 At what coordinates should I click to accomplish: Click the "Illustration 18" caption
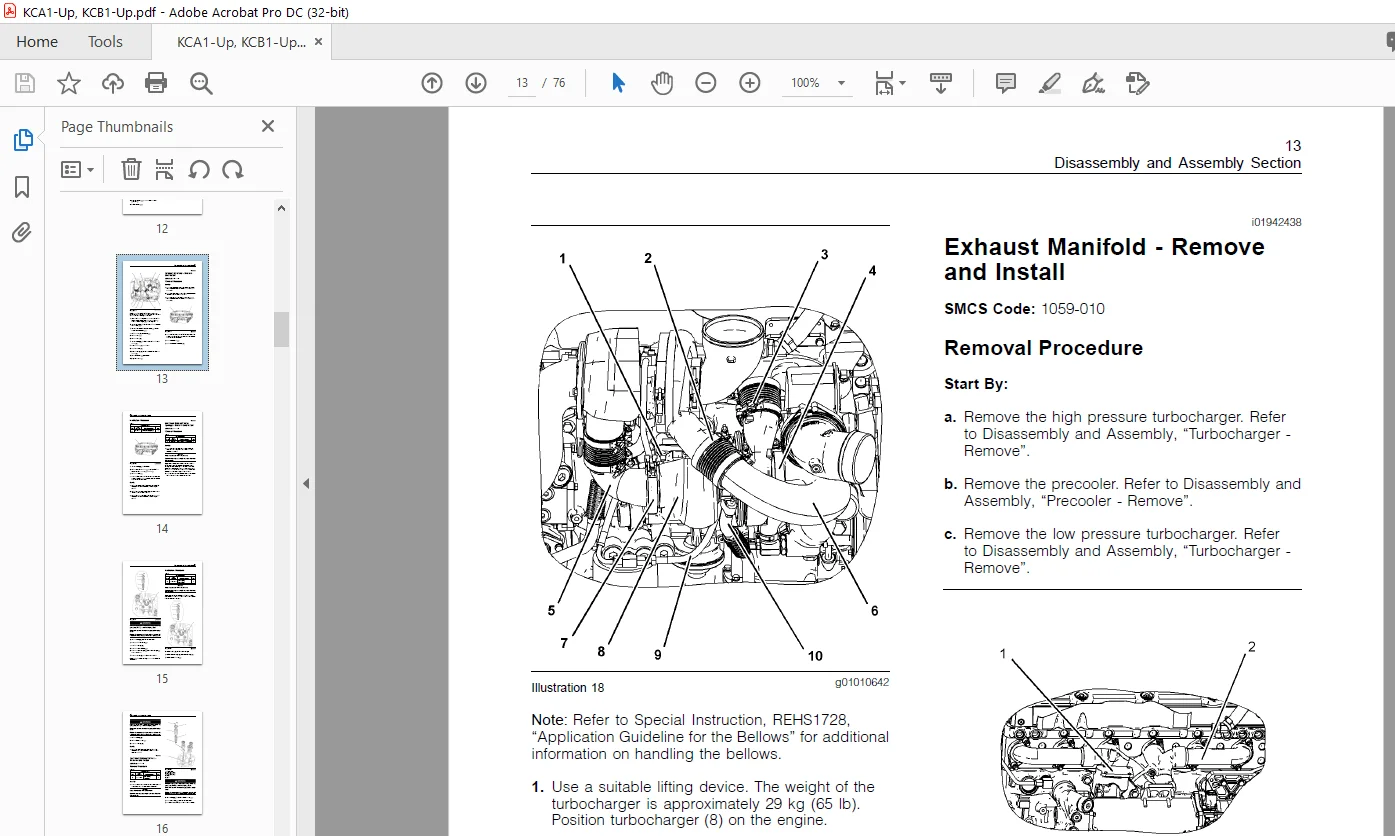567,688
